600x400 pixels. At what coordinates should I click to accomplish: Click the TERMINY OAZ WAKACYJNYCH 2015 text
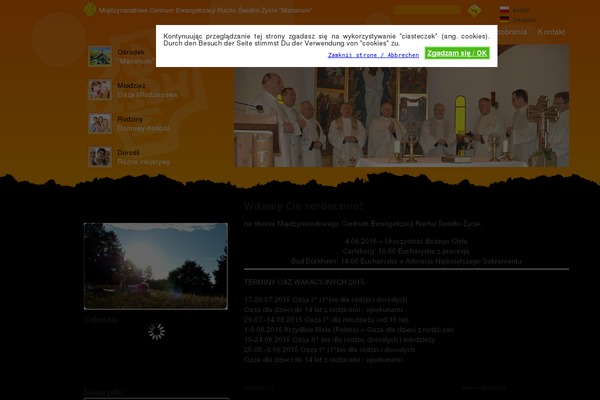tap(304, 282)
